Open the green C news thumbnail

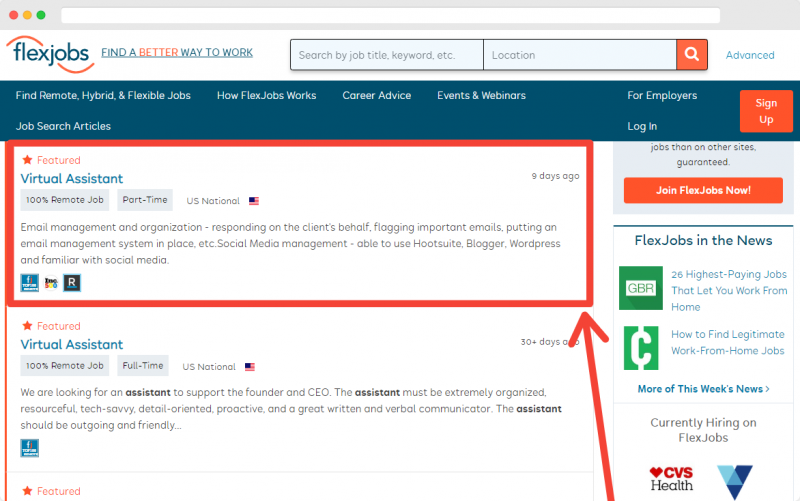[641, 348]
